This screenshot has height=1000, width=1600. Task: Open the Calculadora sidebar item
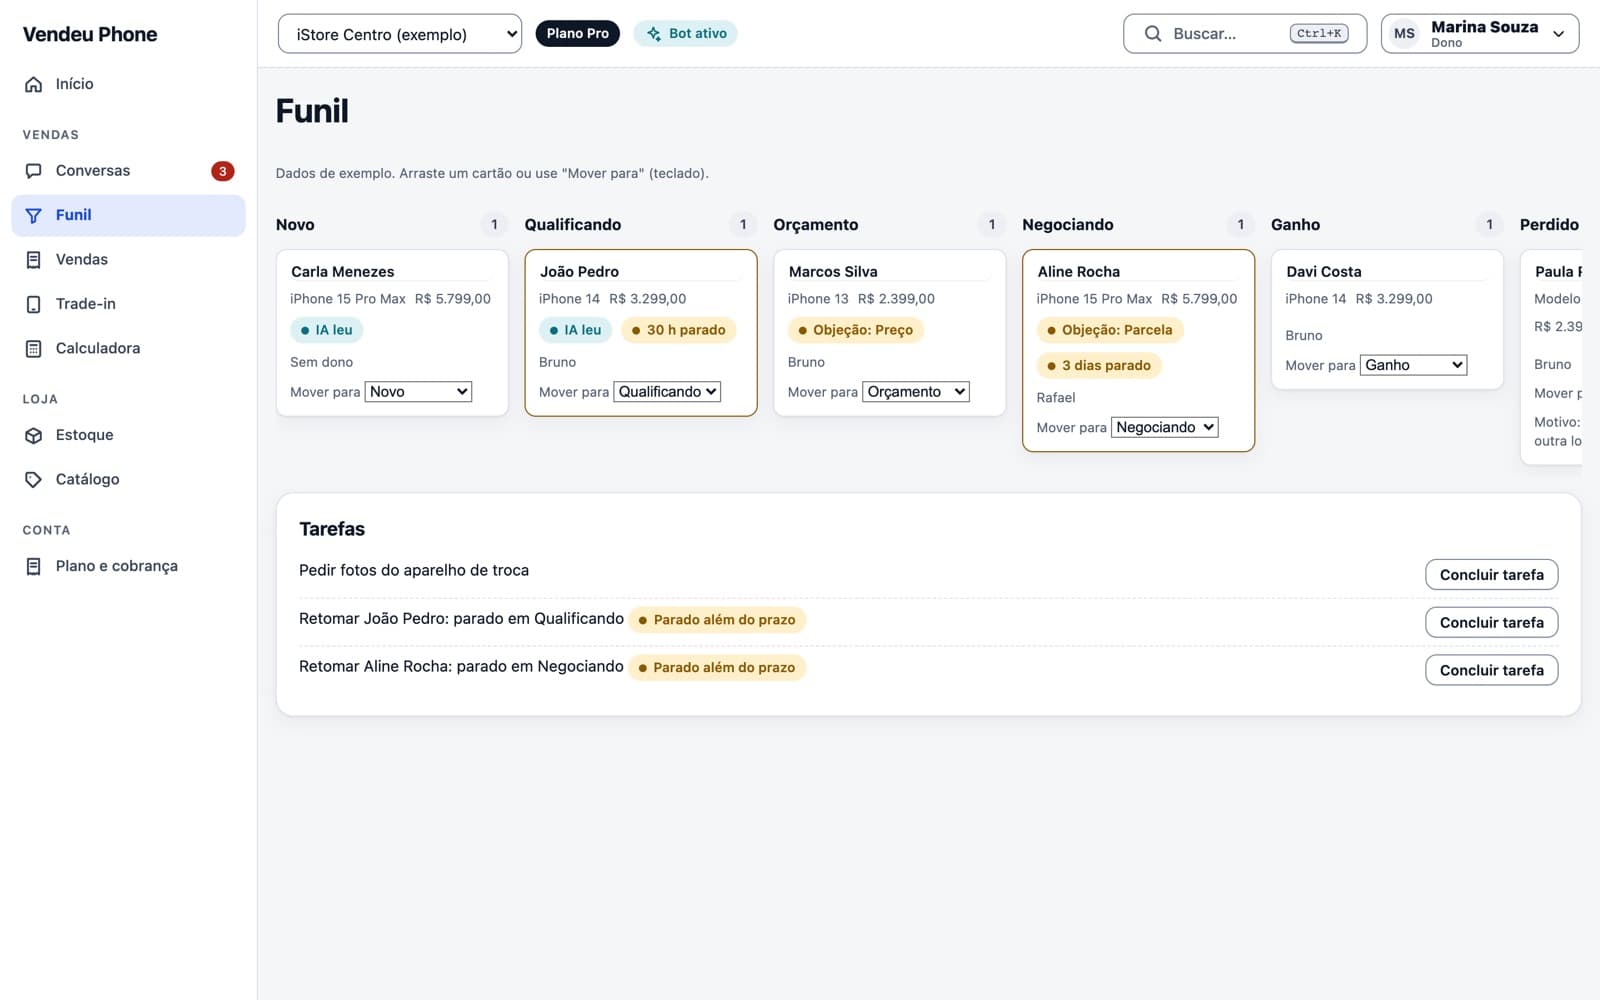pyautogui.click(x=128, y=349)
